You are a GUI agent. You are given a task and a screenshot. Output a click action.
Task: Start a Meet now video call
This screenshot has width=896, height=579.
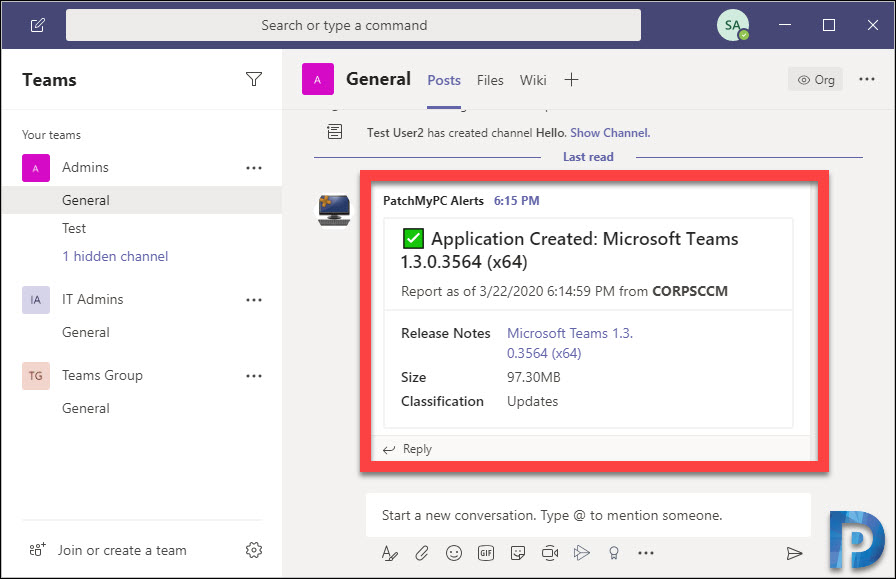pyautogui.click(x=550, y=553)
